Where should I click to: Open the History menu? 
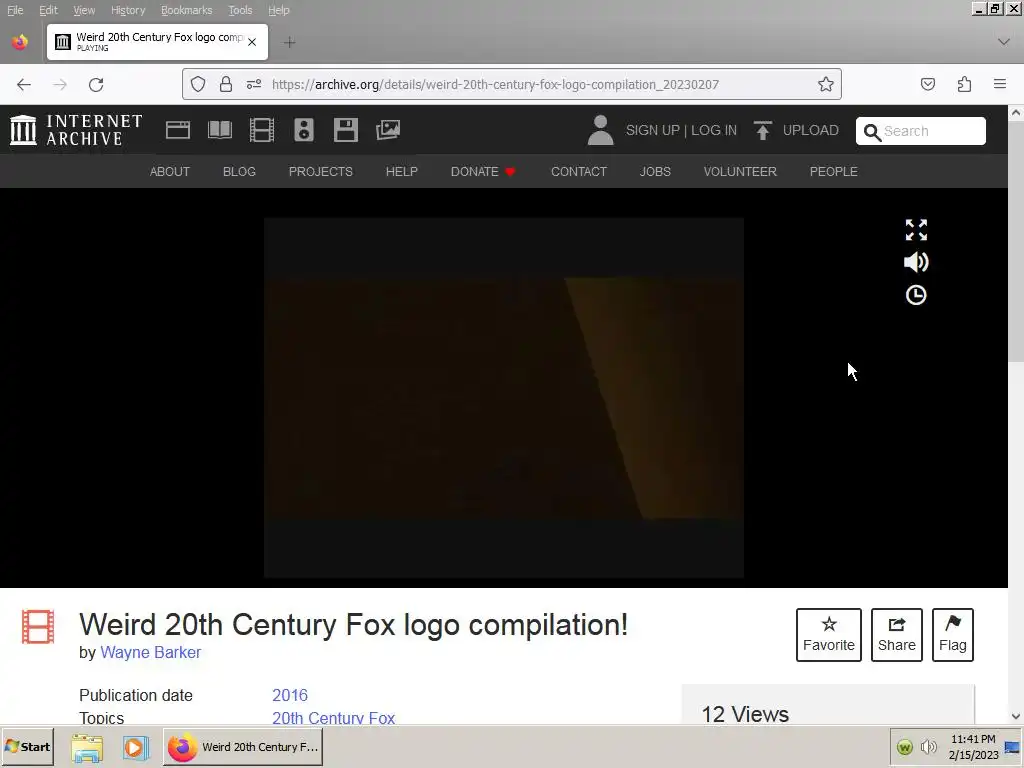pyautogui.click(x=128, y=10)
